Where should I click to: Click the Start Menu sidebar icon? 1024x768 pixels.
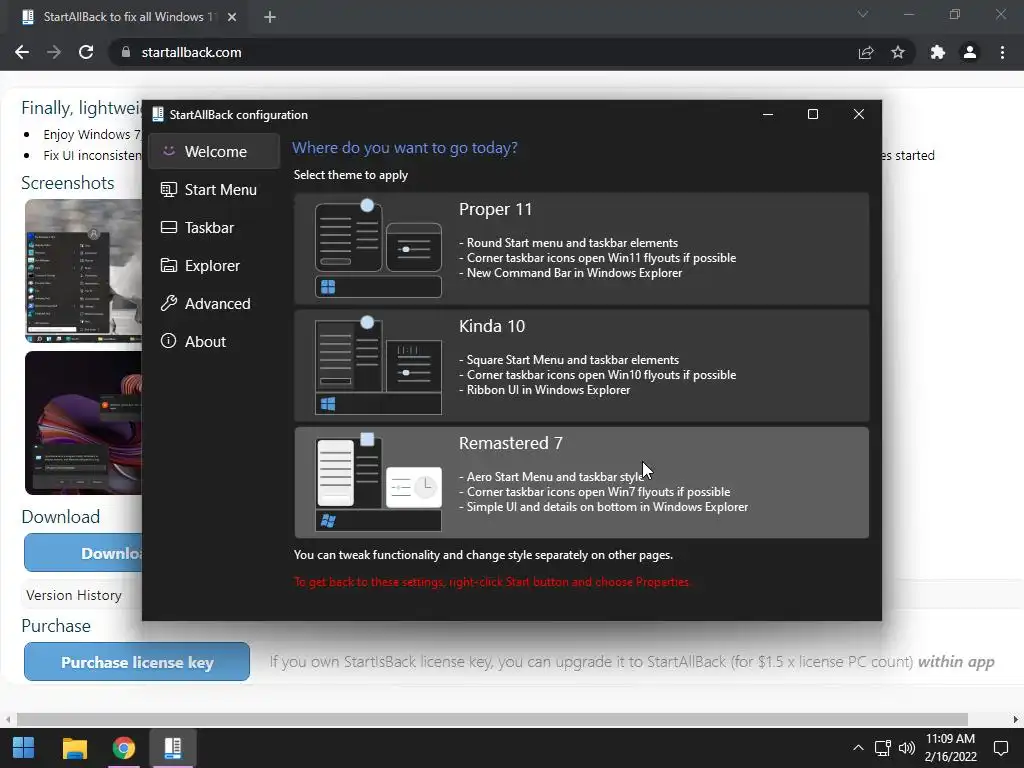point(168,189)
